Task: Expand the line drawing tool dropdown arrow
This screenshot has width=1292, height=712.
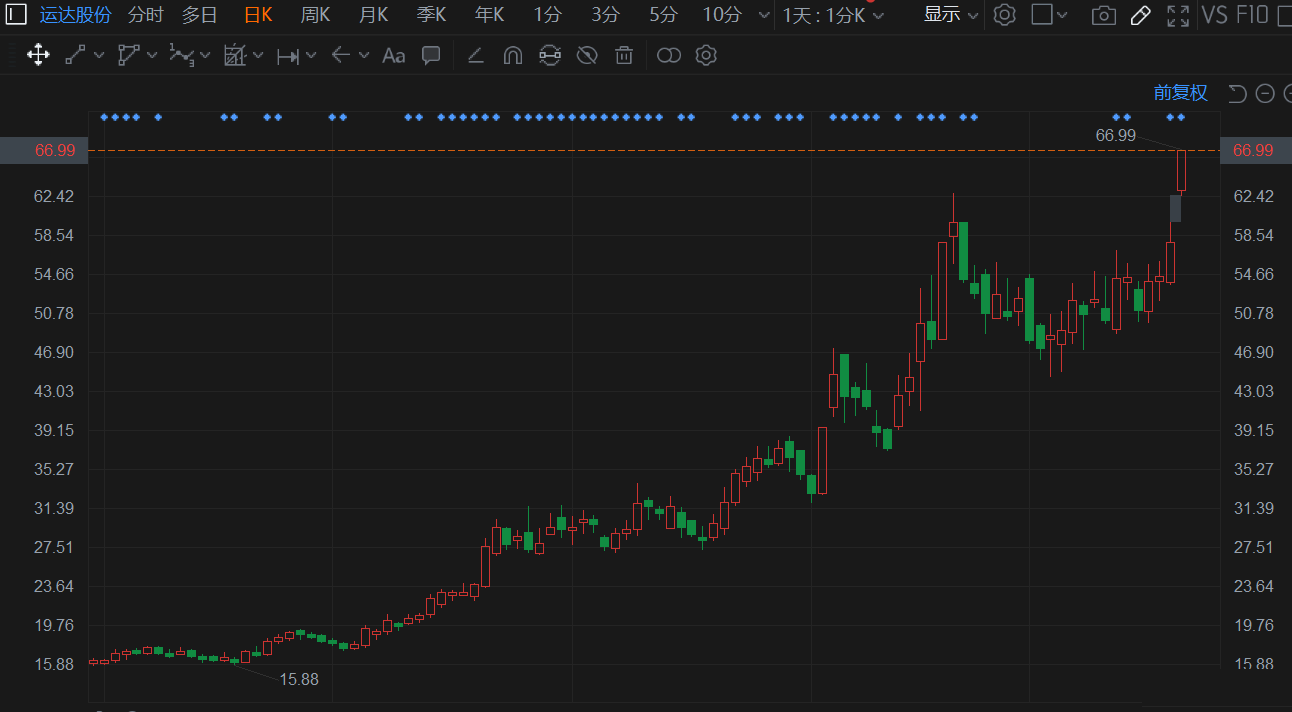Action: click(x=99, y=55)
